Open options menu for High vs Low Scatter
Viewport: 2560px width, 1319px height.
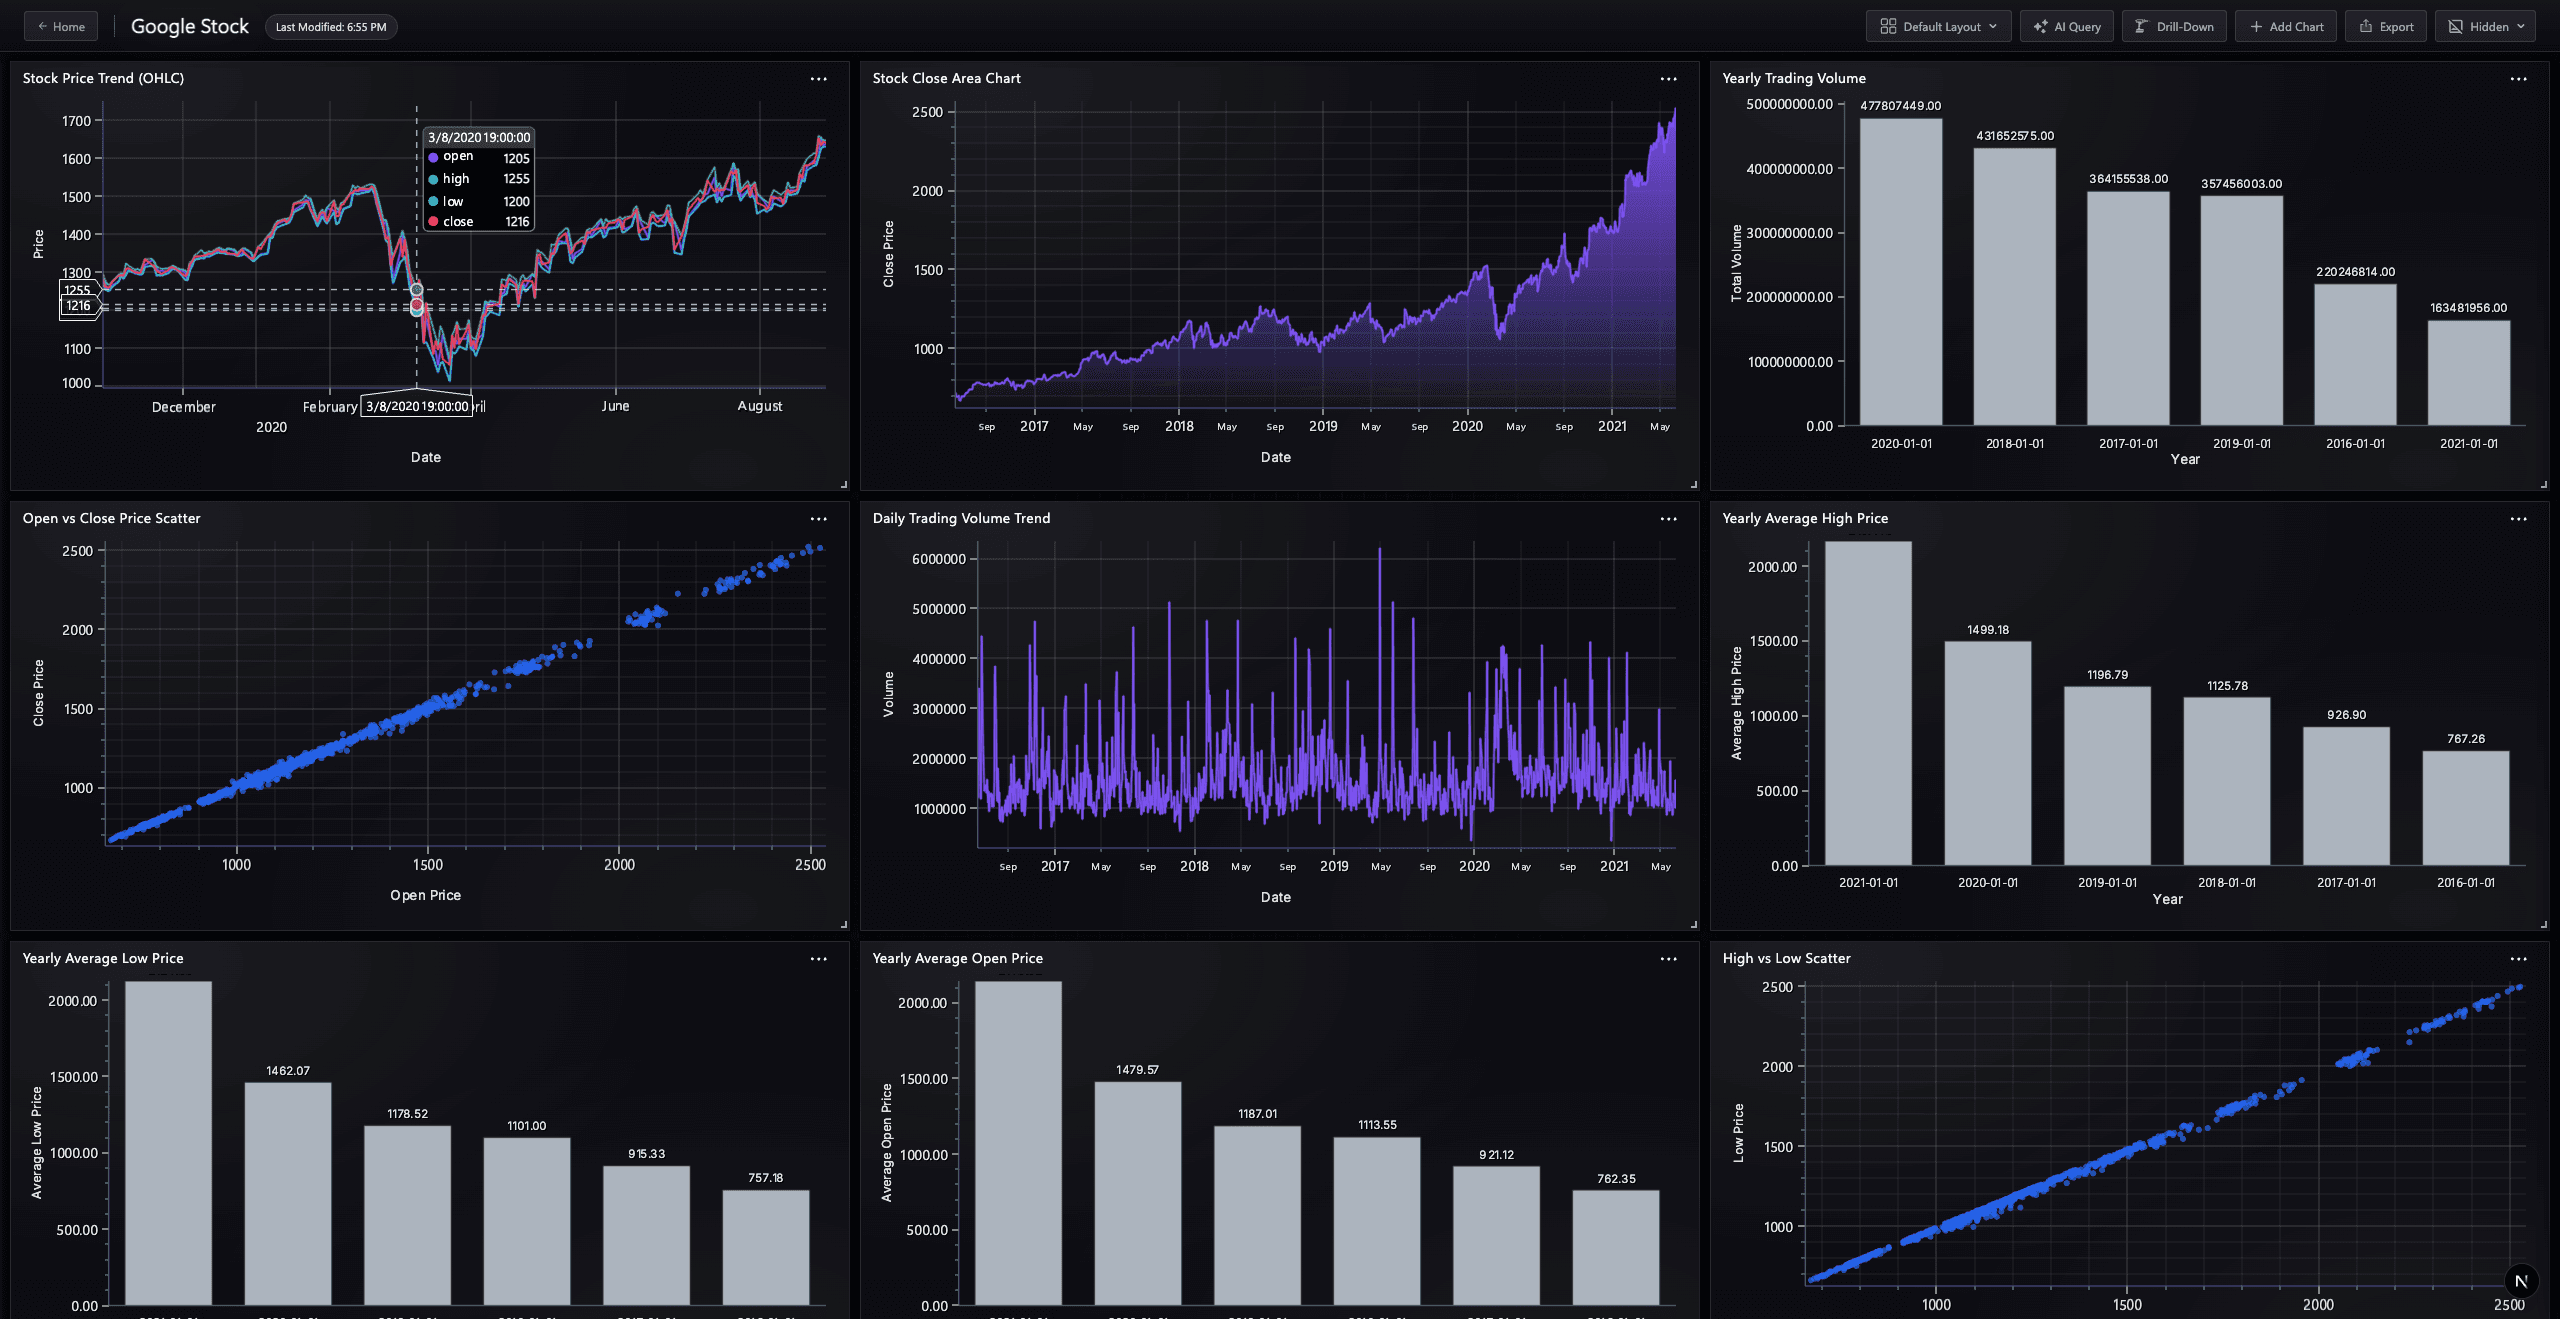[2519, 959]
